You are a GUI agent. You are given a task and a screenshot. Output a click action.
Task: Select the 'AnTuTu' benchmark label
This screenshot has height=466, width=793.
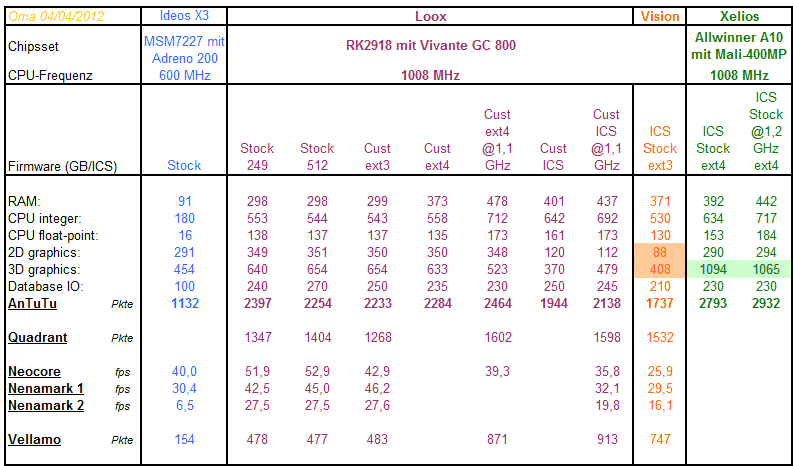tap(32, 304)
